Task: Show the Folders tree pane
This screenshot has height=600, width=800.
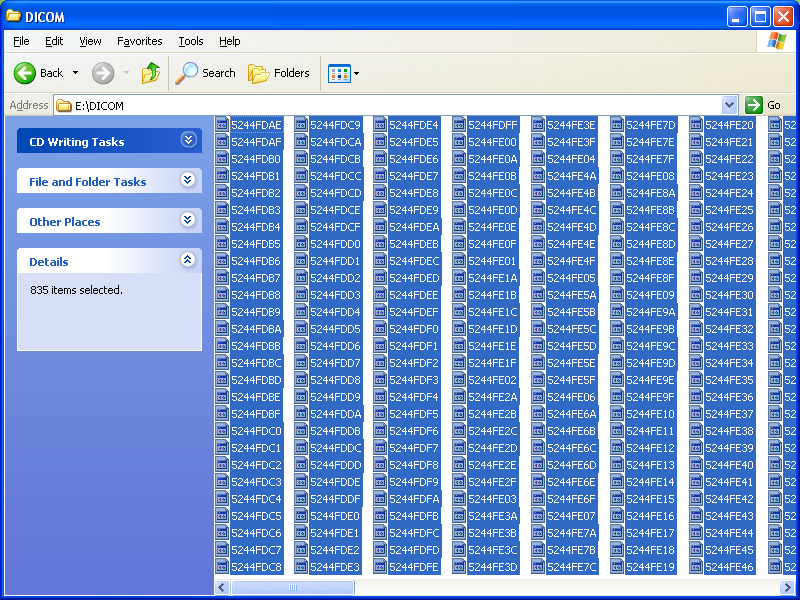Action: point(279,73)
